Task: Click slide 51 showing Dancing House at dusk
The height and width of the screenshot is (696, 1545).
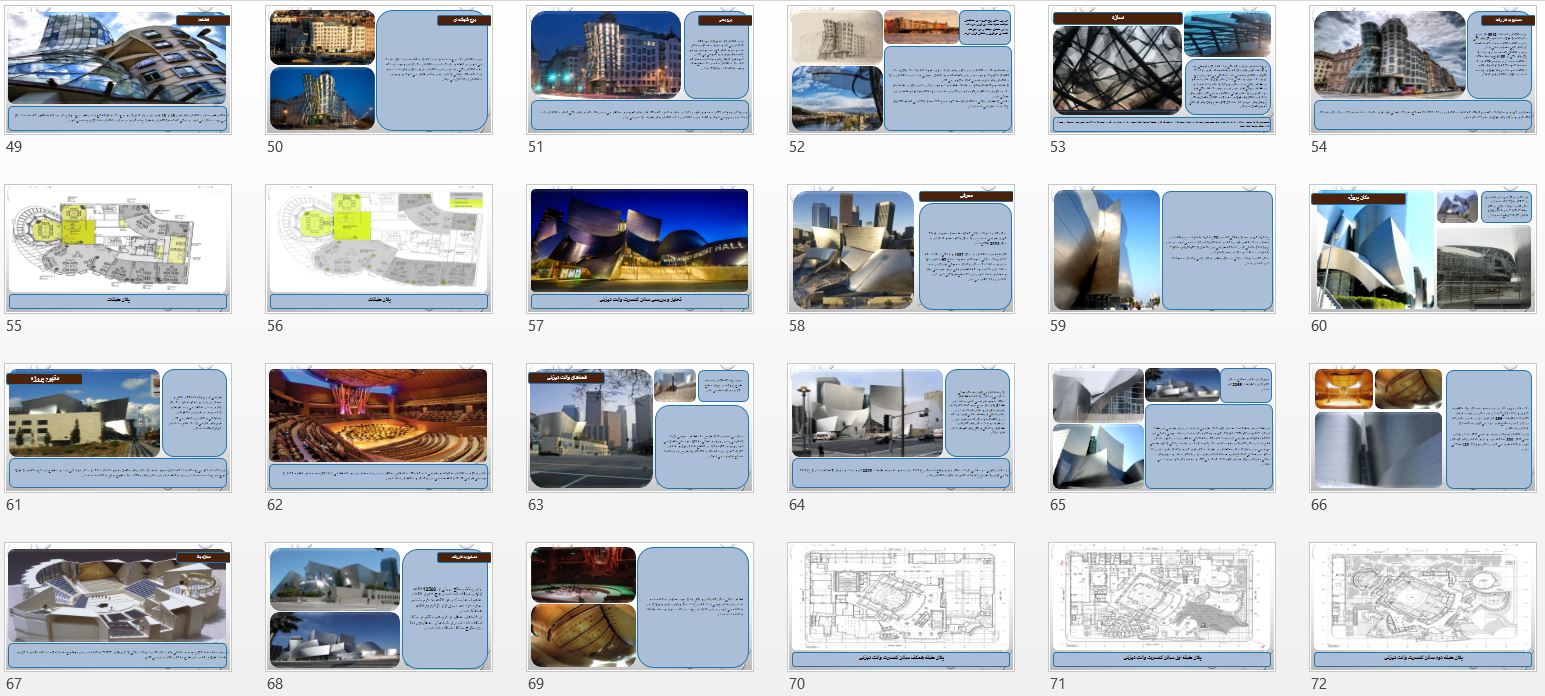Action: coord(640,70)
